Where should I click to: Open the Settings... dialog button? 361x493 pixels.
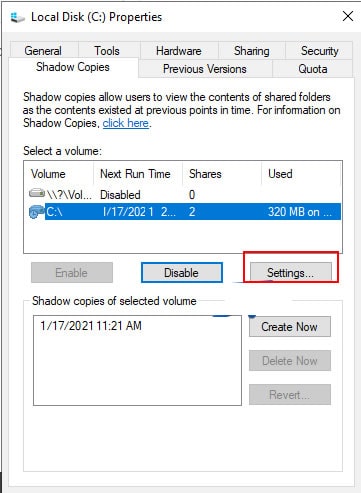(x=290, y=273)
